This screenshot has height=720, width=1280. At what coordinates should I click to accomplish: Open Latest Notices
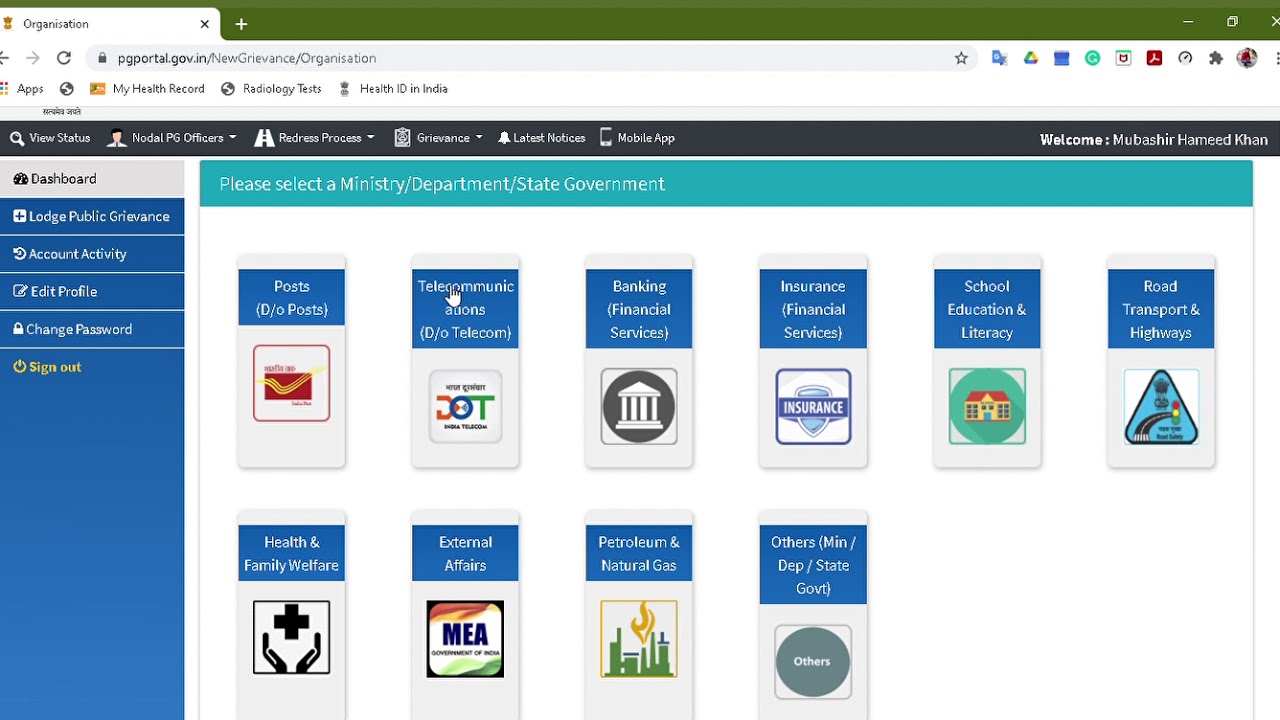(541, 138)
